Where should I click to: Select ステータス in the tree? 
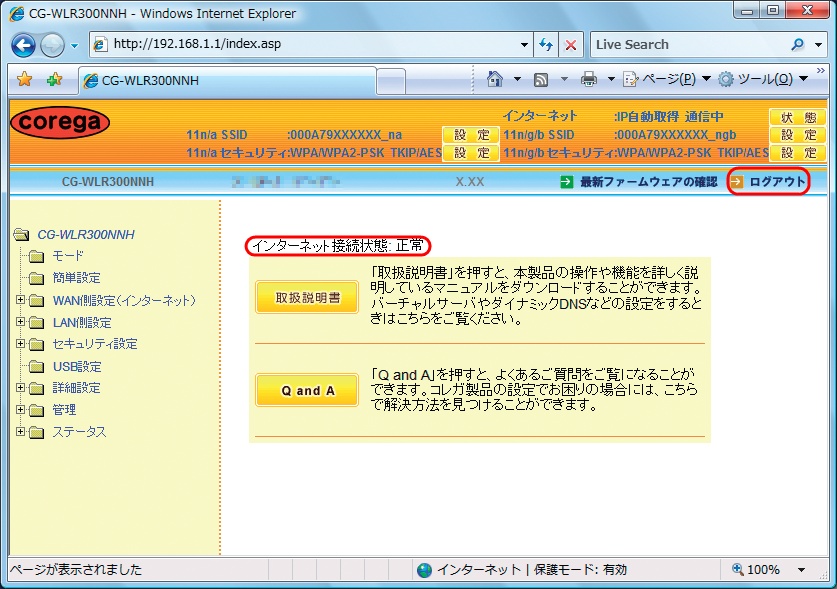click(x=80, y=432)
